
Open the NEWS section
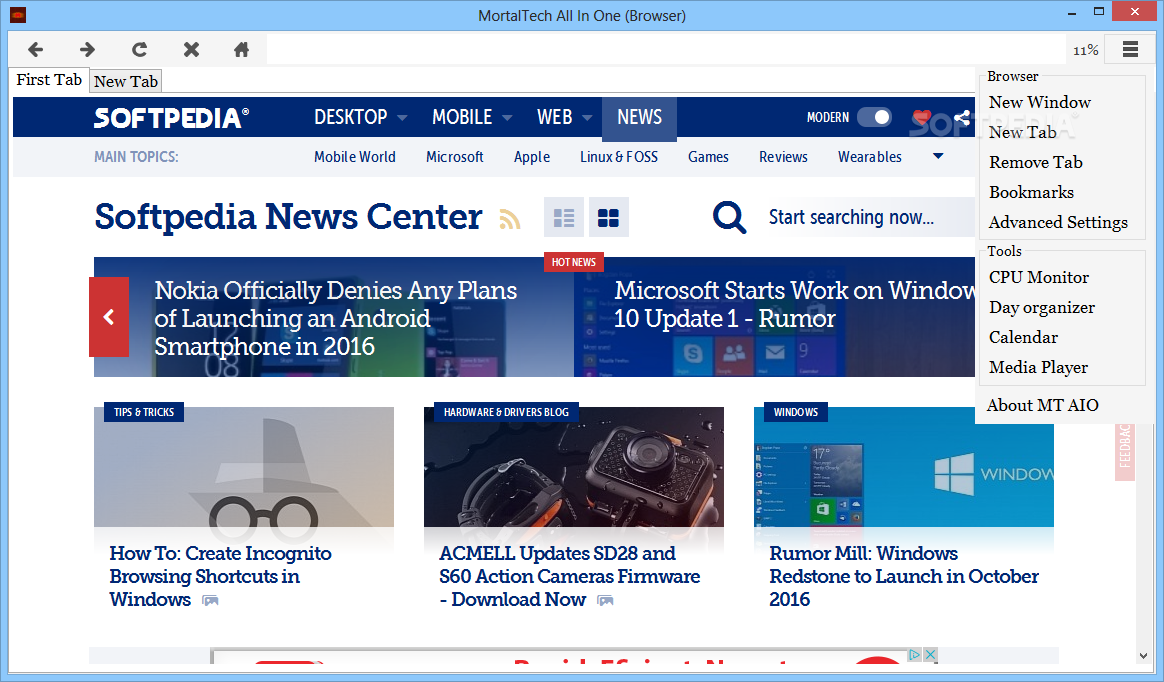click(x=639, y=117)
